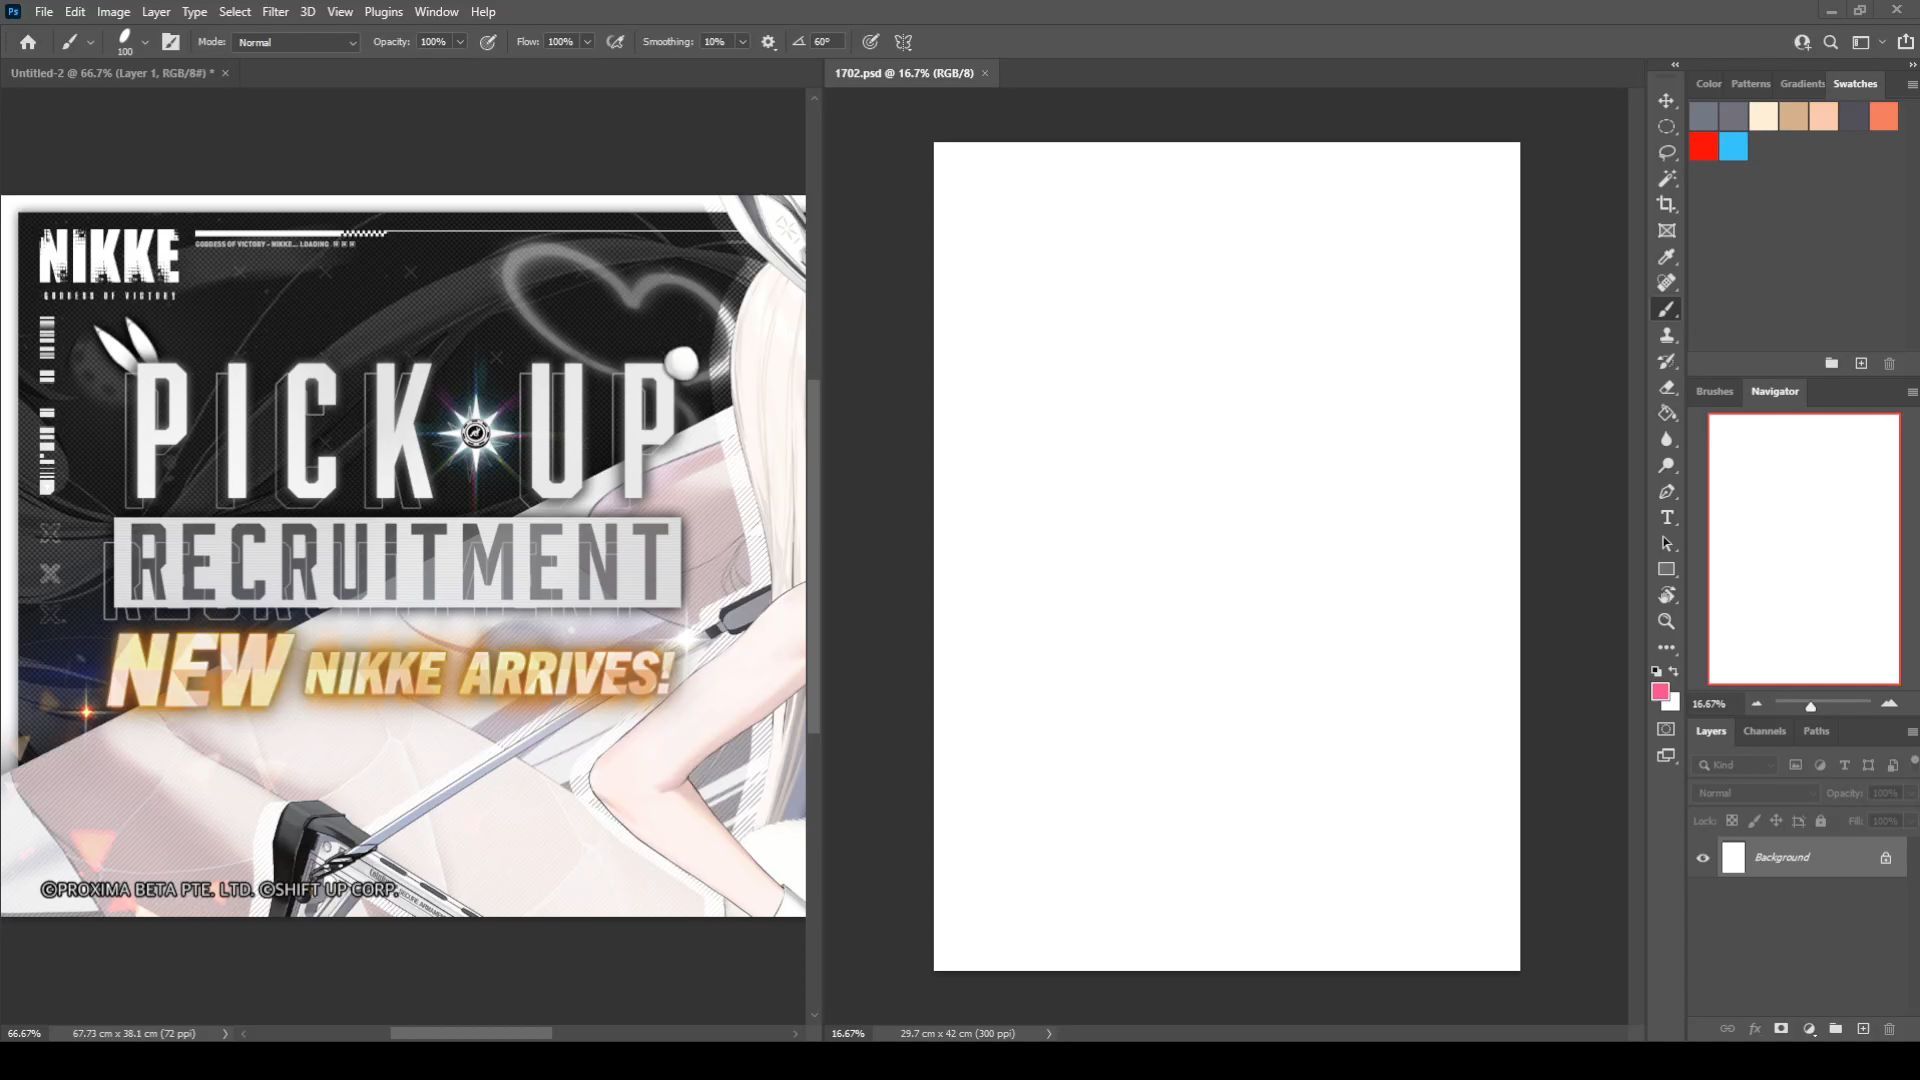Toggle Quick Mask mode
The height and width of the screenshot is (1080, 1920).
pos(1666,729)
